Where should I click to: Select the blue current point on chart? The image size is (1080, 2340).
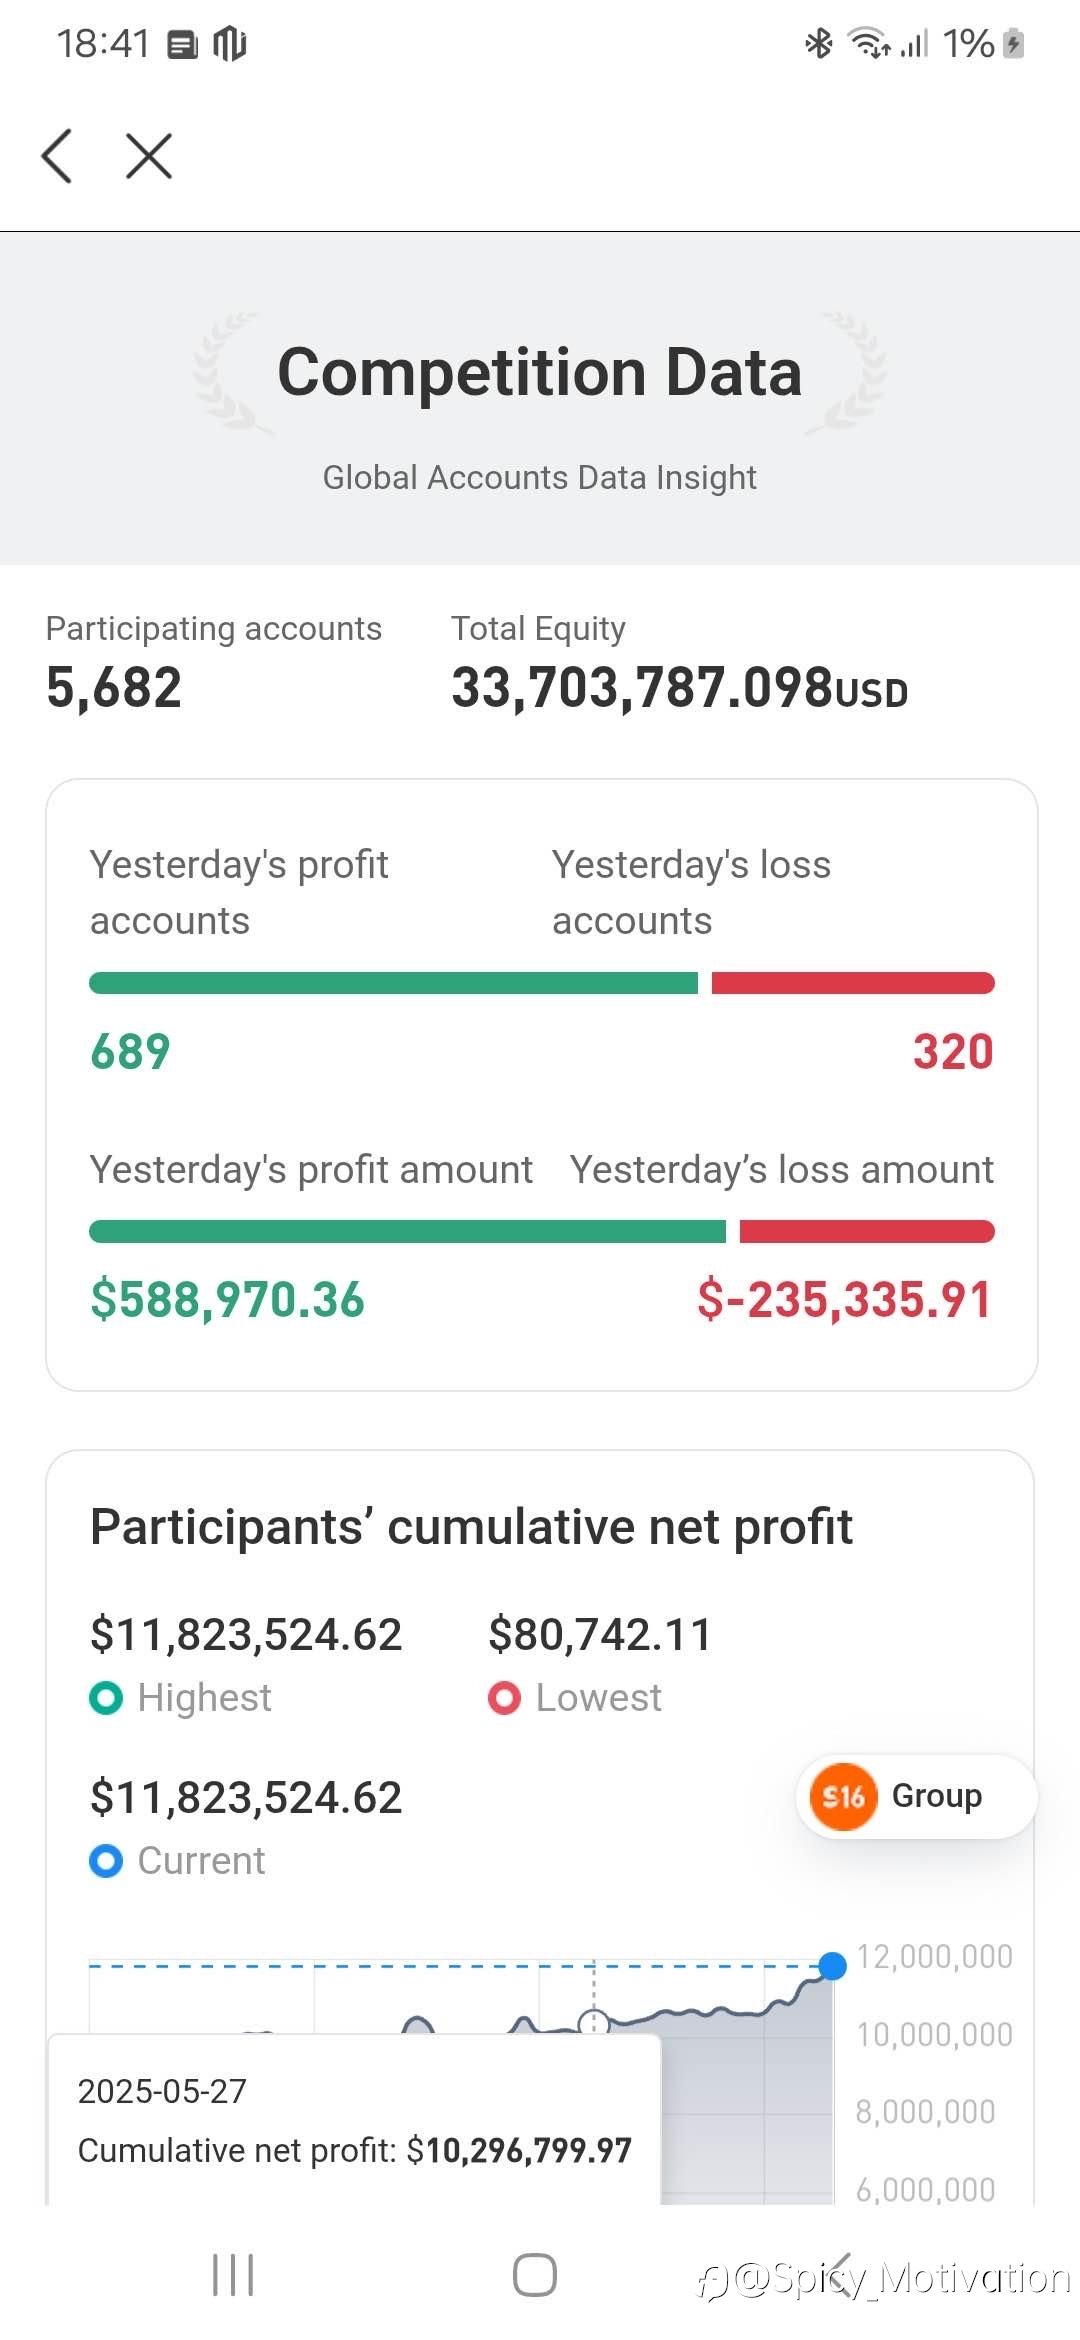click(x=832, y=1965)
